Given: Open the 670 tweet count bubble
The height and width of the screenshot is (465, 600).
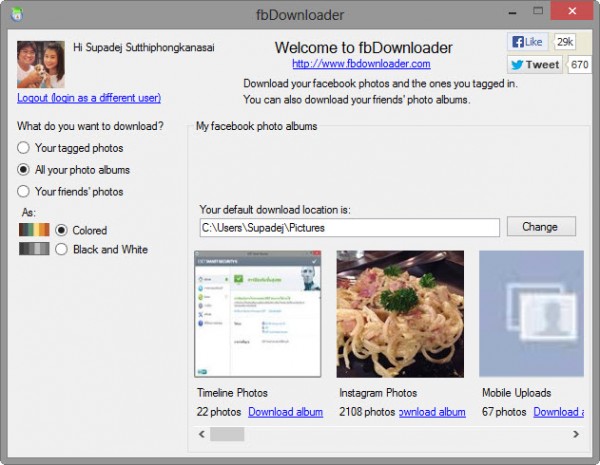Looking at the screenshot, I should [579, 65].
